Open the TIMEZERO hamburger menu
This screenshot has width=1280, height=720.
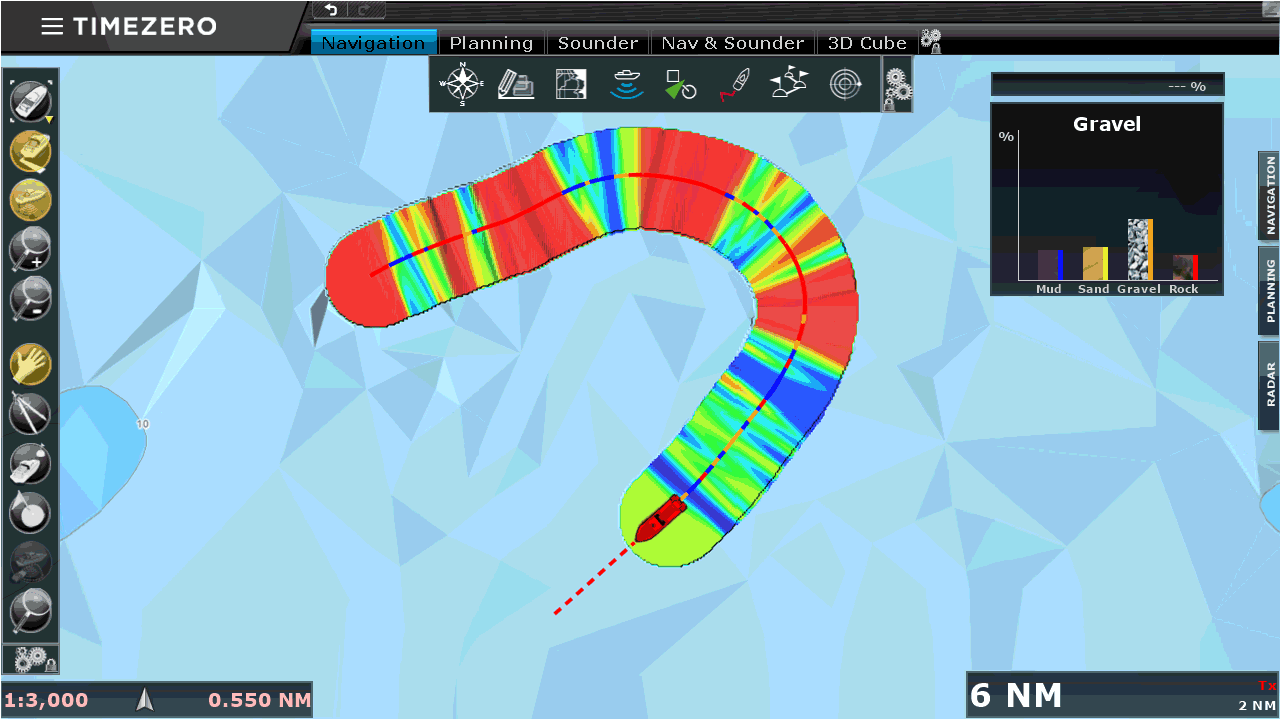[x=51, y=27]
